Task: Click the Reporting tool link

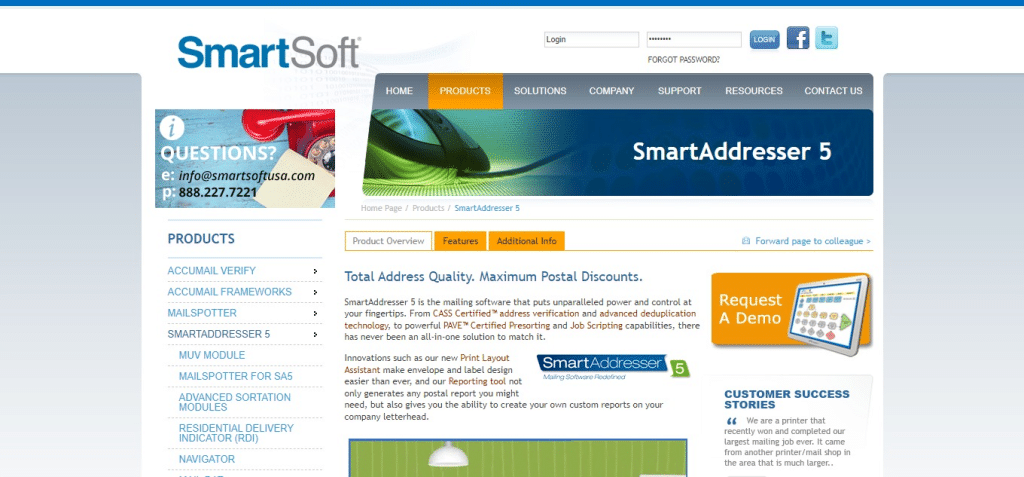Action: (477, 382)
